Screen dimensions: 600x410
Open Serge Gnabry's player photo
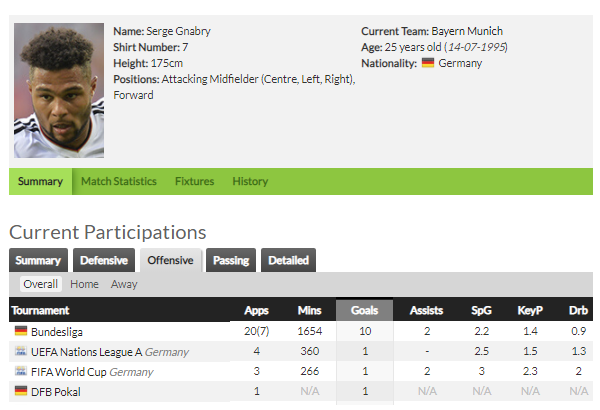pos(59,90)
